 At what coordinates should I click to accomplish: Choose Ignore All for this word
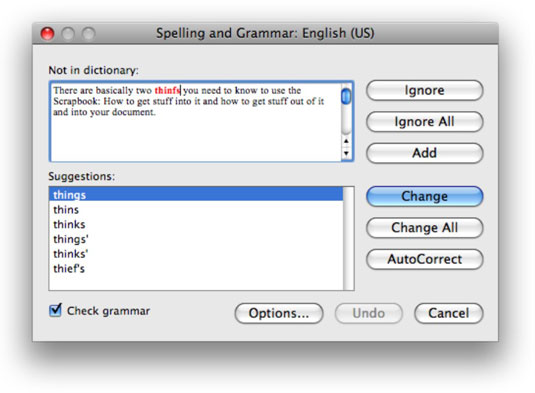424,122
